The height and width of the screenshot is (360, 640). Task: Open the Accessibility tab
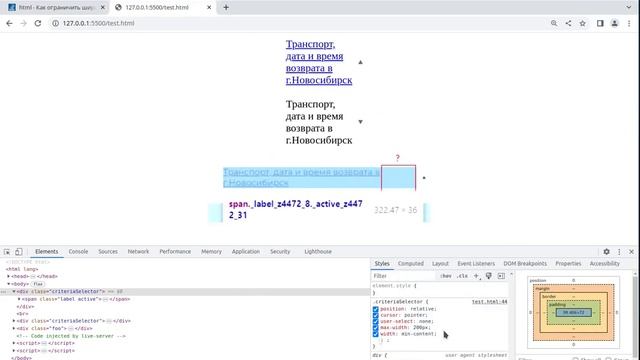coord(604,264)
